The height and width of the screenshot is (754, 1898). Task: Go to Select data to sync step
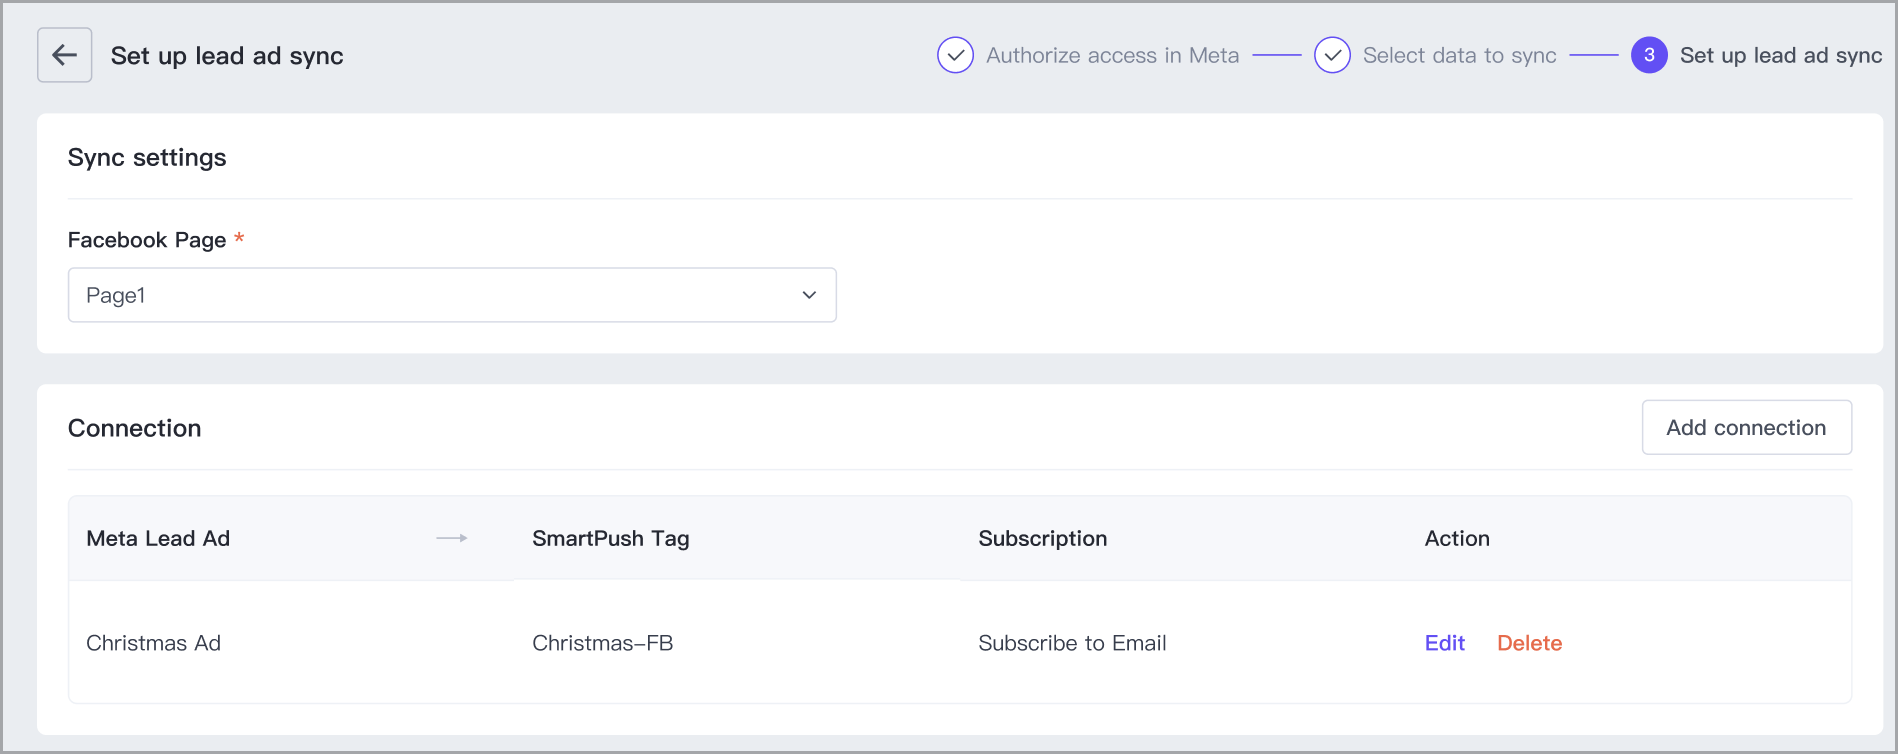point(1459,55)
